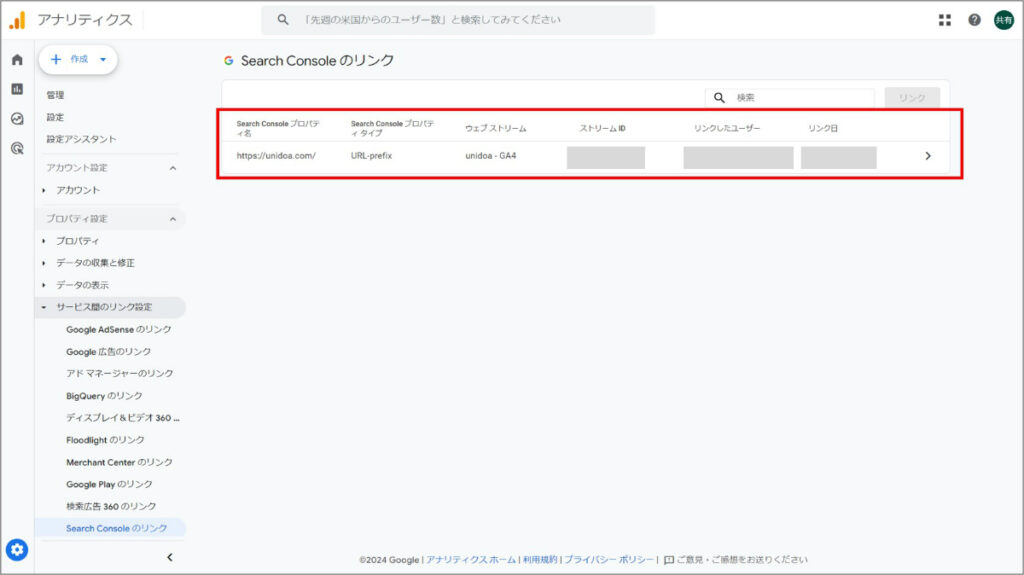Click the blue Admin gear icon

click(x=17, y=550)
